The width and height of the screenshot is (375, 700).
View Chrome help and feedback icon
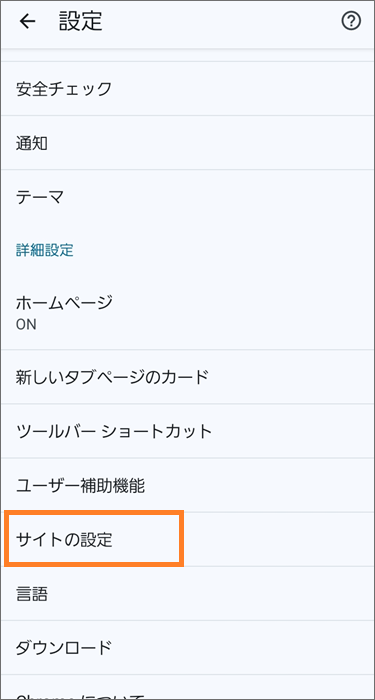[351, 21]
